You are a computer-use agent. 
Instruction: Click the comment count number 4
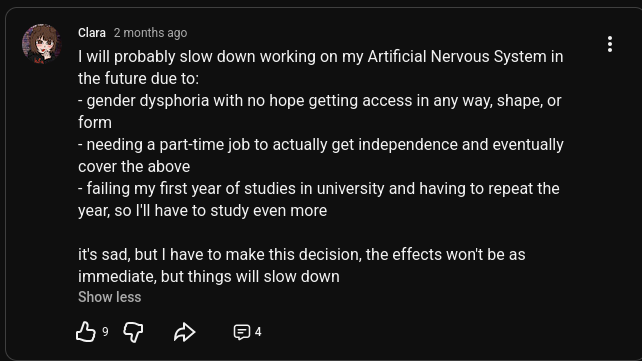pyautogui.click(x=258, y=332)
